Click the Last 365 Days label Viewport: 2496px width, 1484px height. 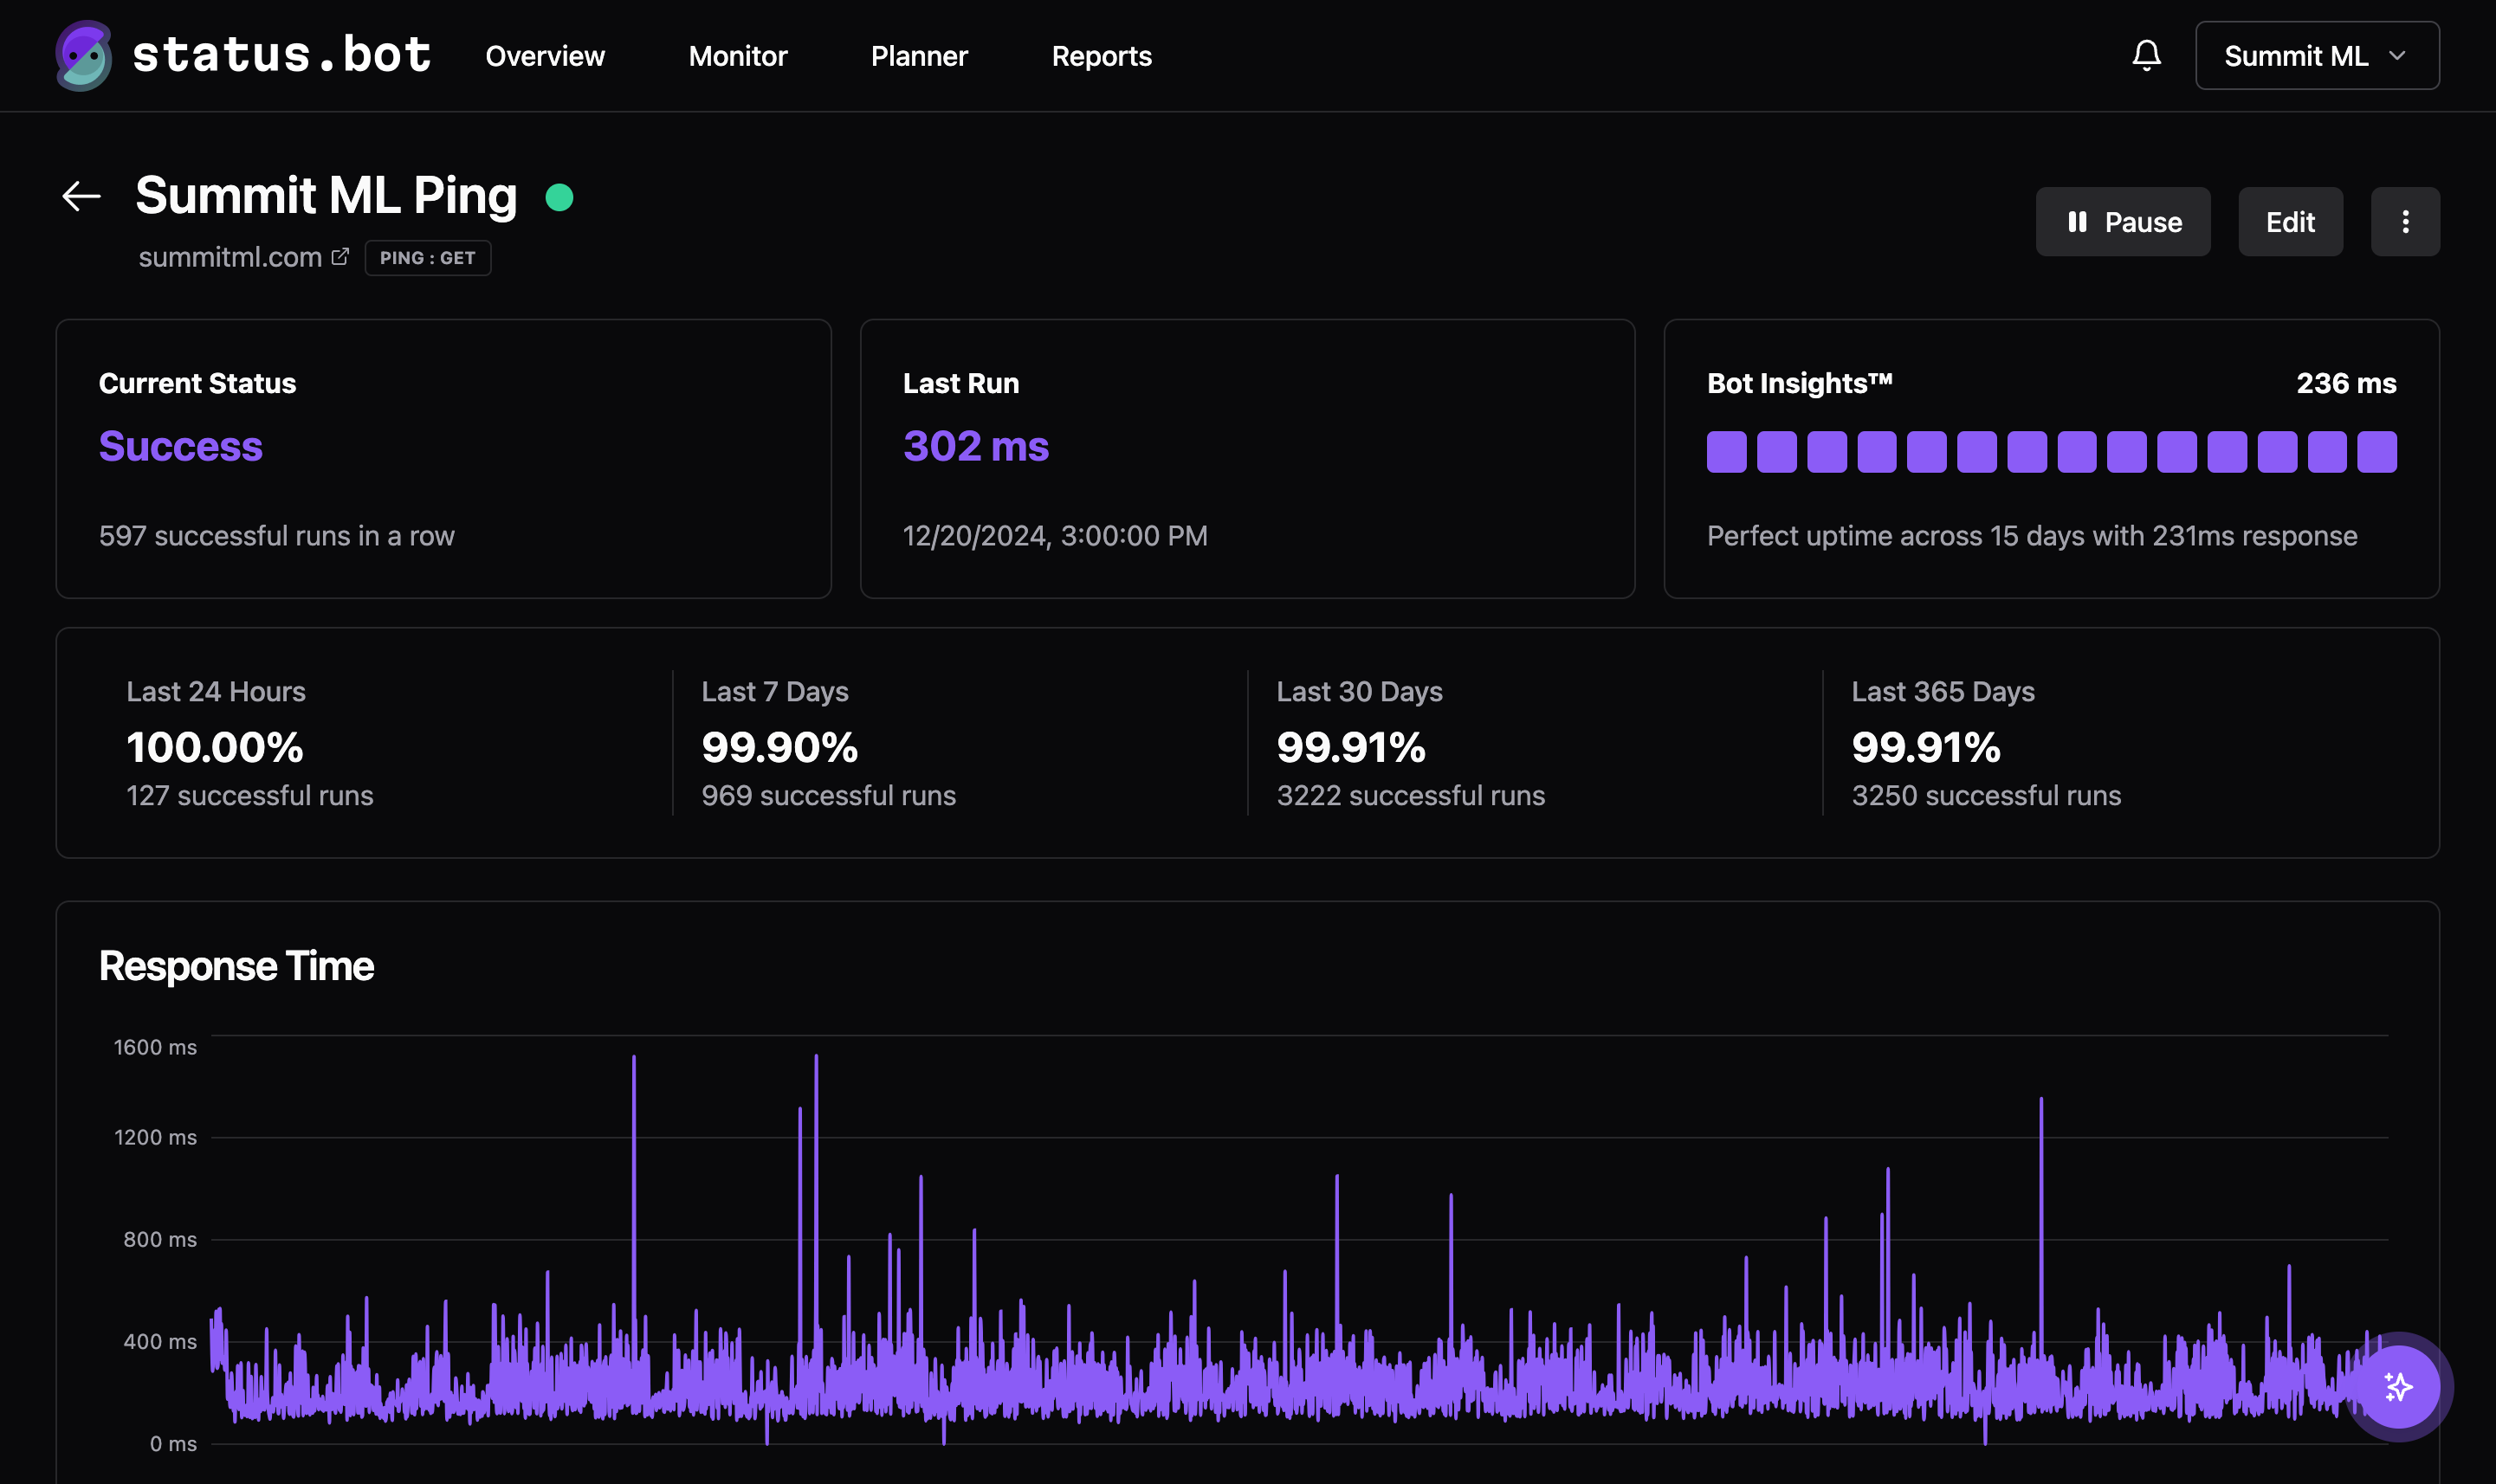click(1943, 691)
